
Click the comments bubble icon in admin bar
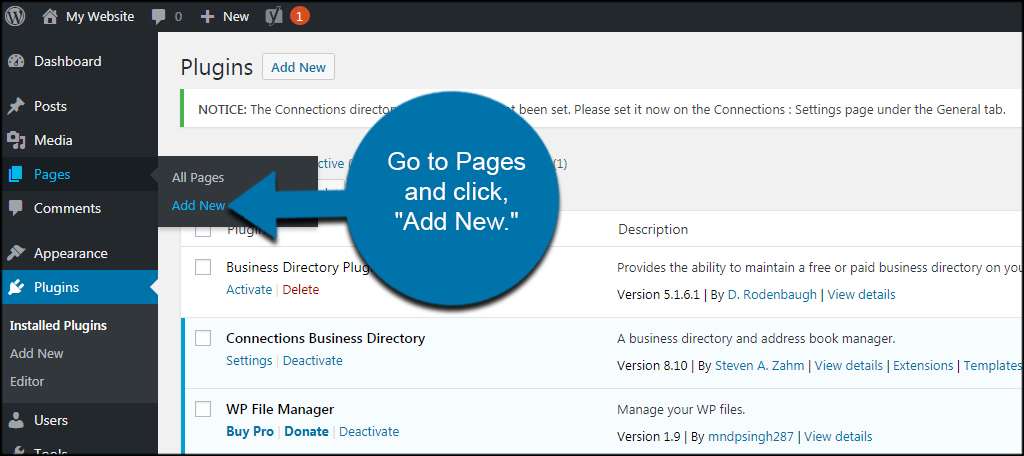point(159,16)
